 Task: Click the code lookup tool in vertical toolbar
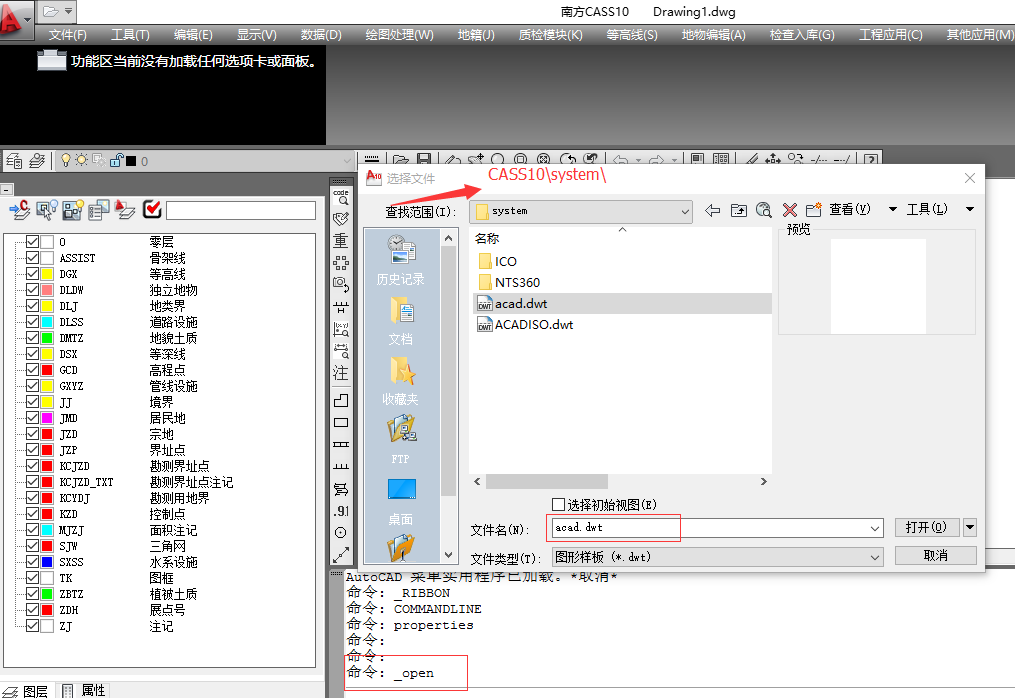pos(340,197)
